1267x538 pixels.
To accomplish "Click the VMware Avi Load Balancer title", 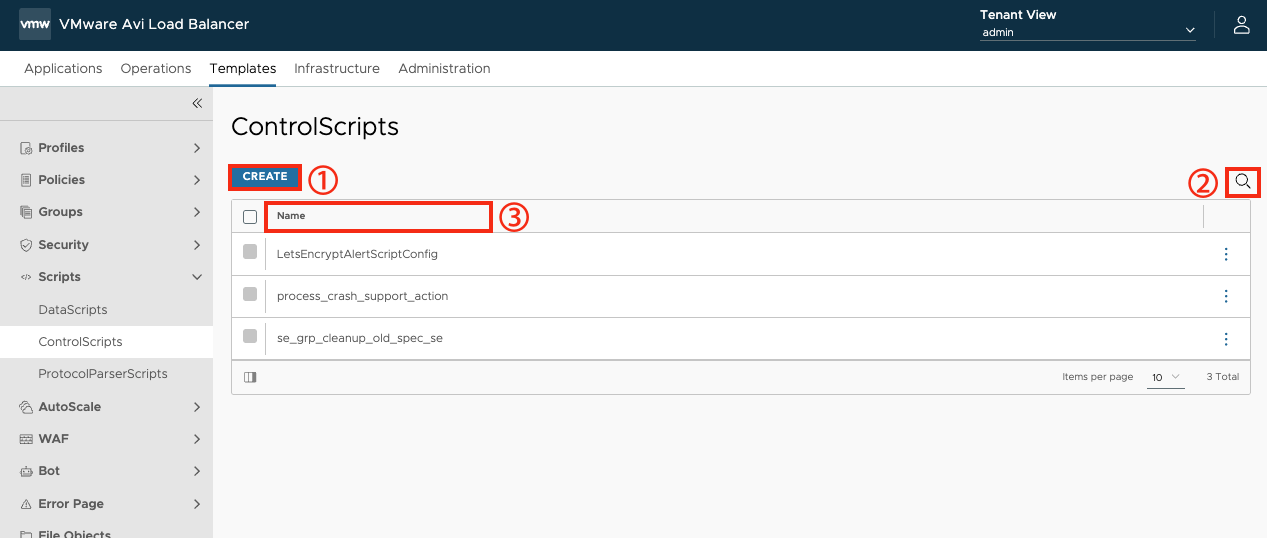I will pos(154,24).
